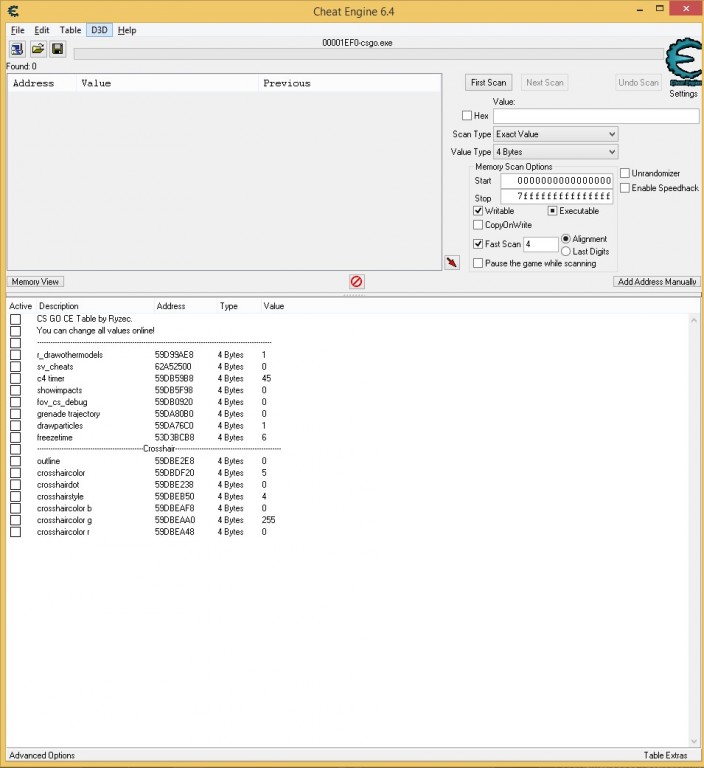Open the Value Type dropdown

(556, 152)
